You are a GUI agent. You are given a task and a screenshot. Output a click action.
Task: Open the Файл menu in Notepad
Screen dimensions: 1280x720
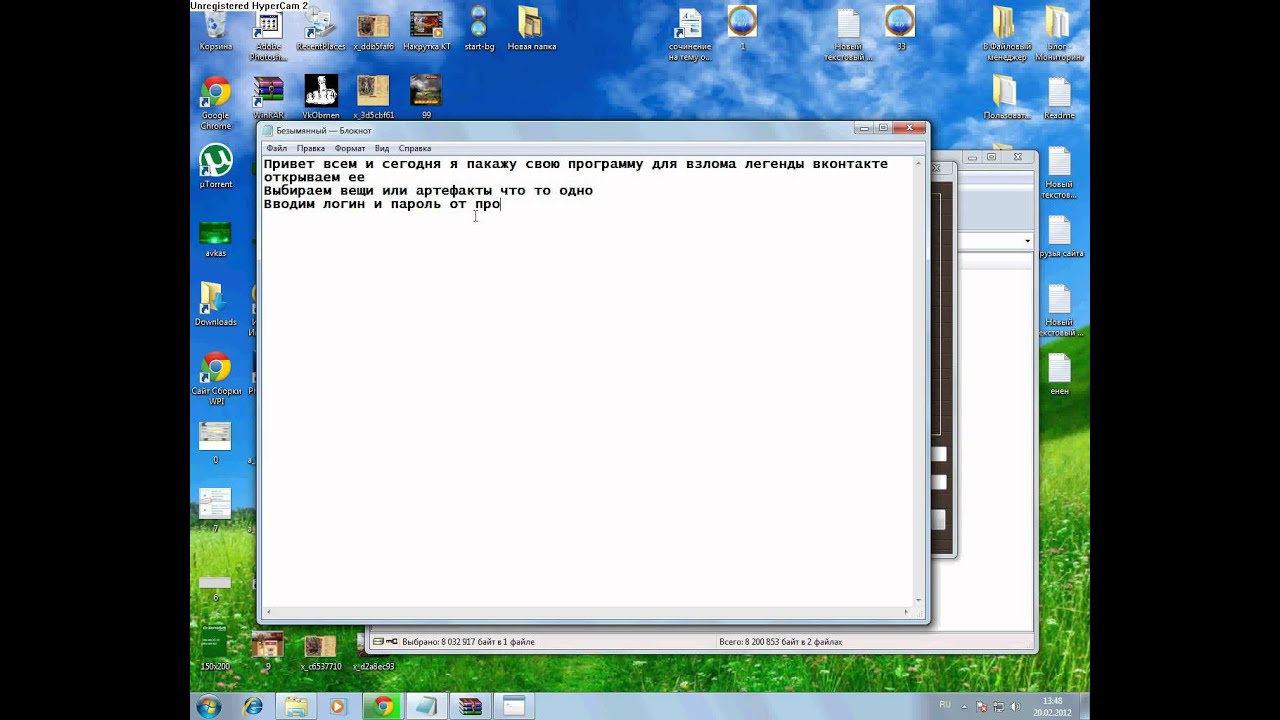tap(276, 148)
